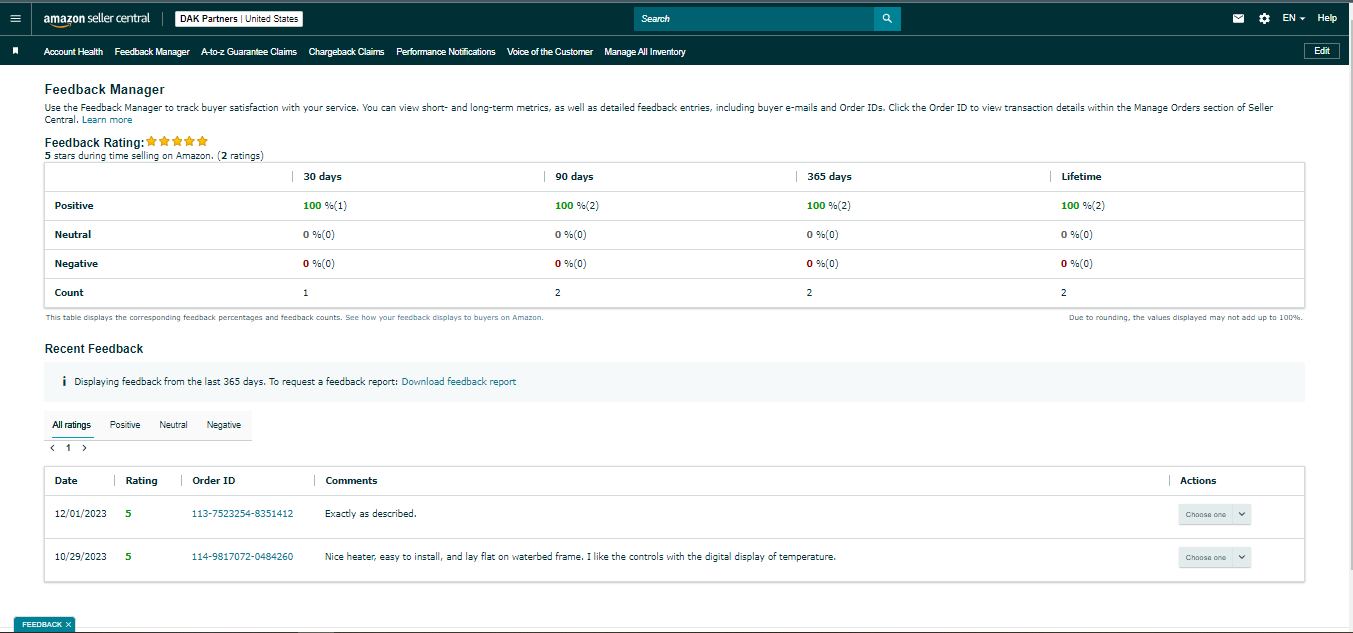The height and width of the screenshot is (633, 1353).
Task: Go to previous feedback page arrow
Action: click(x=52, y=448)
